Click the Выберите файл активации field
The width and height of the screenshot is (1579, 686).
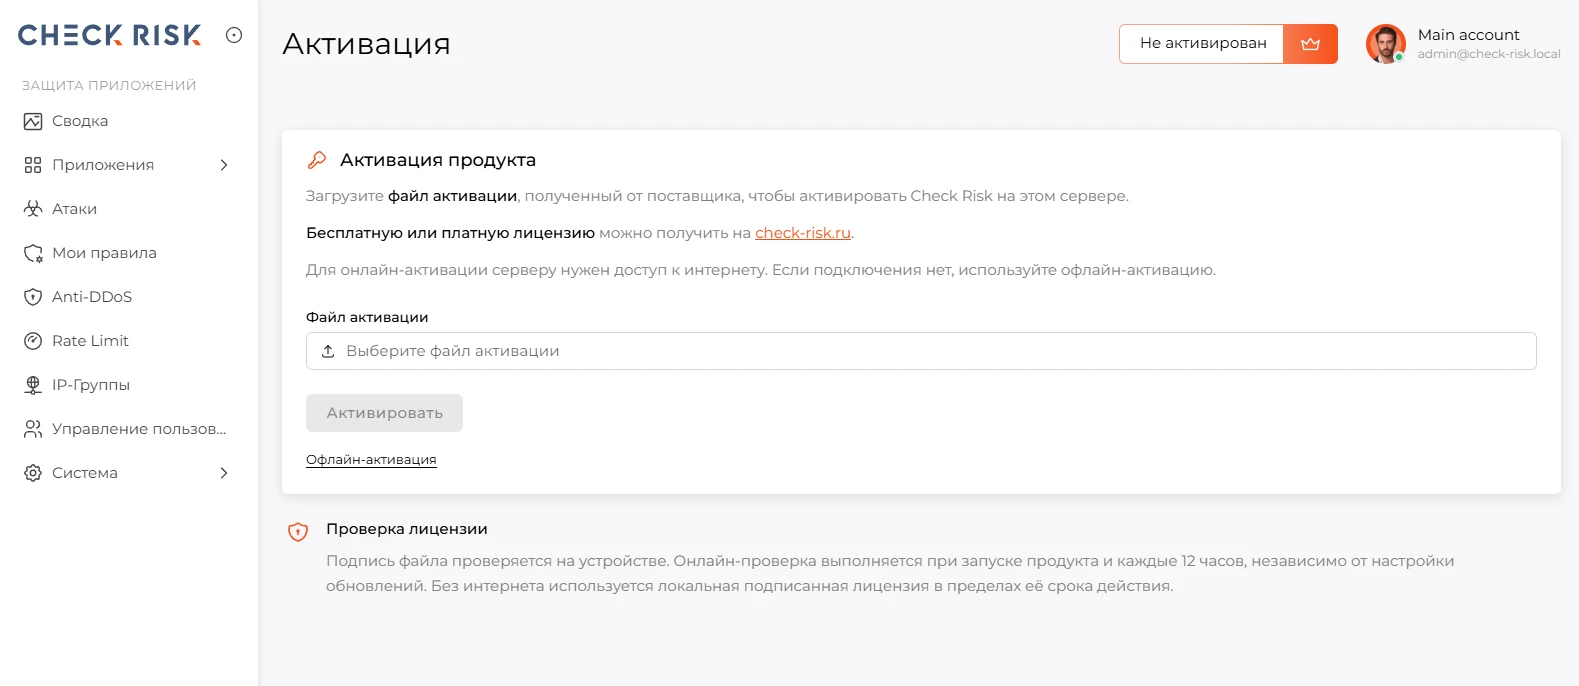coord(921,351)
